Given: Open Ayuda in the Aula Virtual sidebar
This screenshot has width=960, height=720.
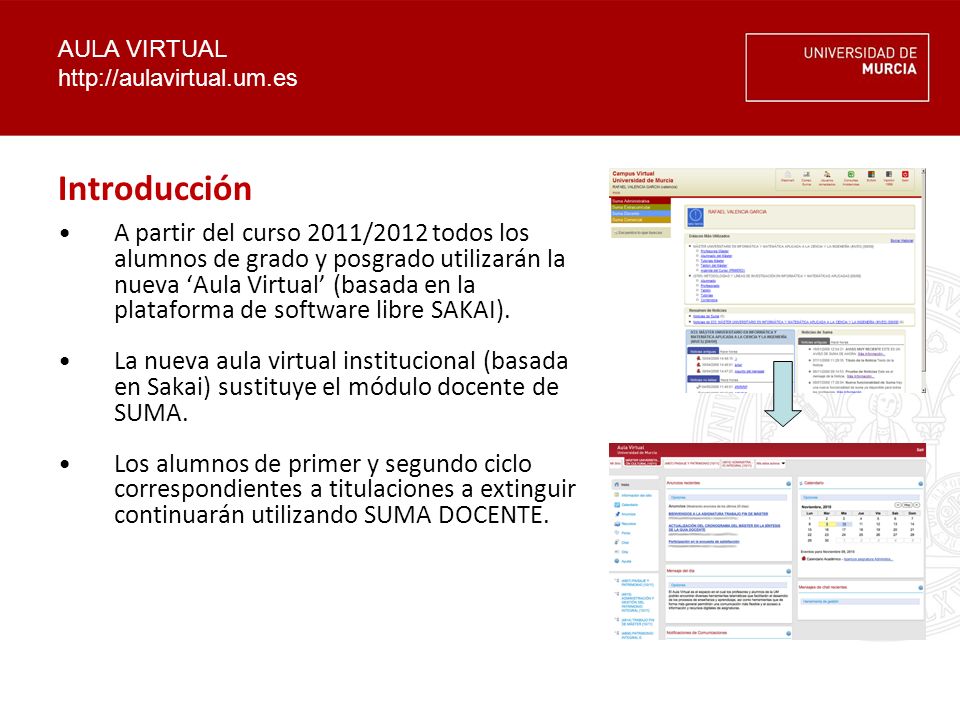Looking at the screenshot, I should [x=623, y=561].
